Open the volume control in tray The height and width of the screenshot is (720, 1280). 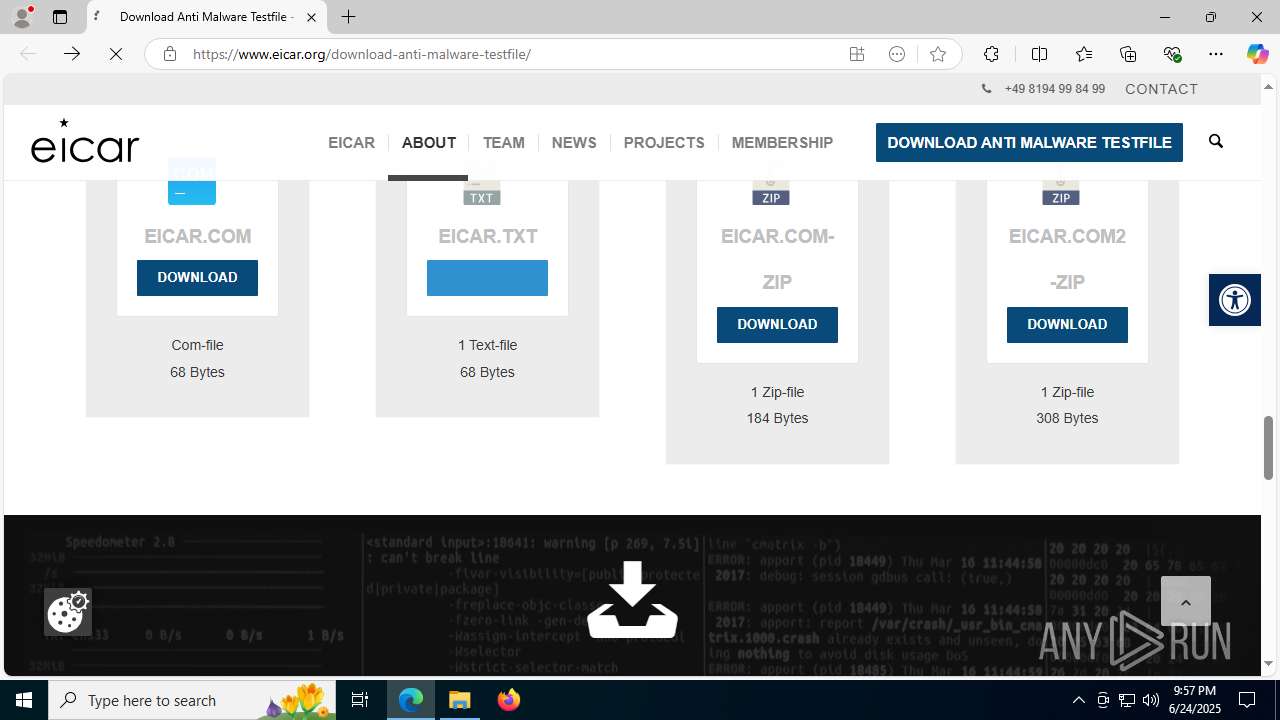(x=1150, y=700)
